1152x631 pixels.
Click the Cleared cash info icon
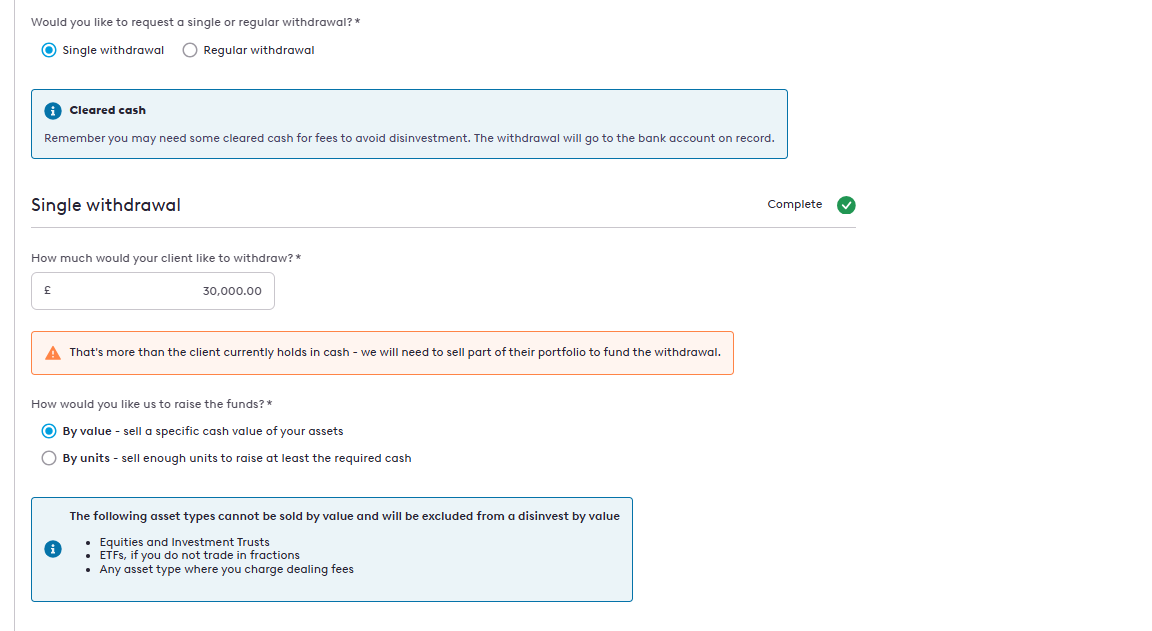52,110
